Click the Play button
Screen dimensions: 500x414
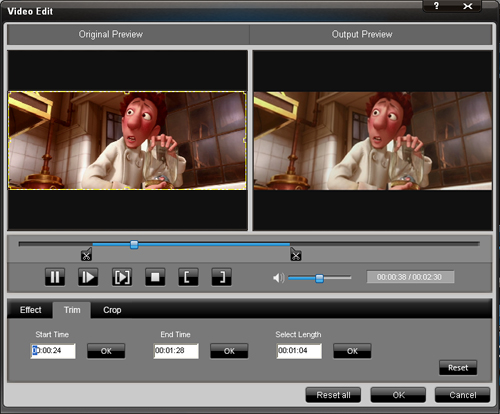click(88, 277)
